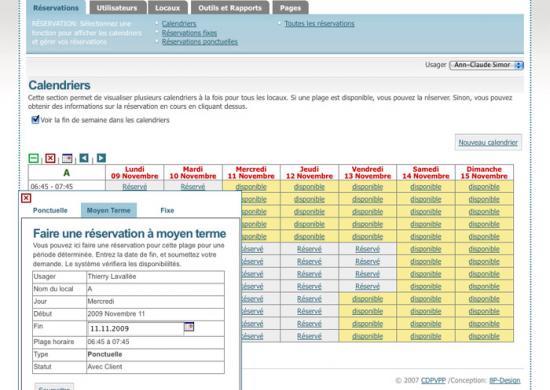Open the Outils et Rapports tab
This screenshot has width=550, height=390.
tap(230, 8)
